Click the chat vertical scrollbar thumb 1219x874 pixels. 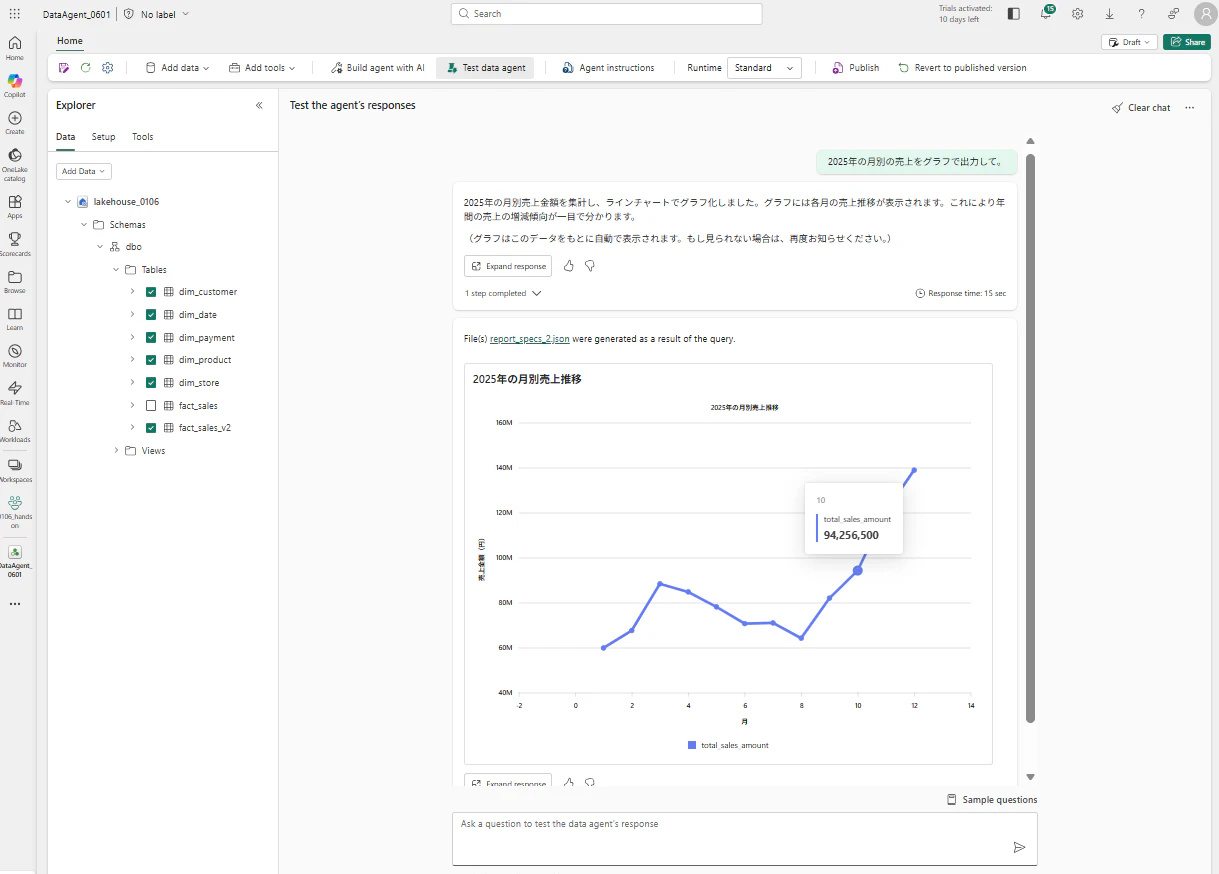1030,437
